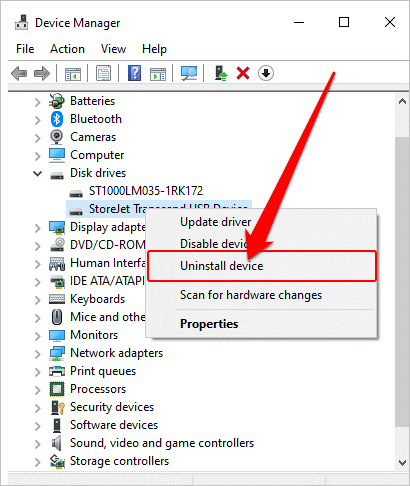Collapse the Disk drives category
The image size is (410, 486).
coord(37,173)
